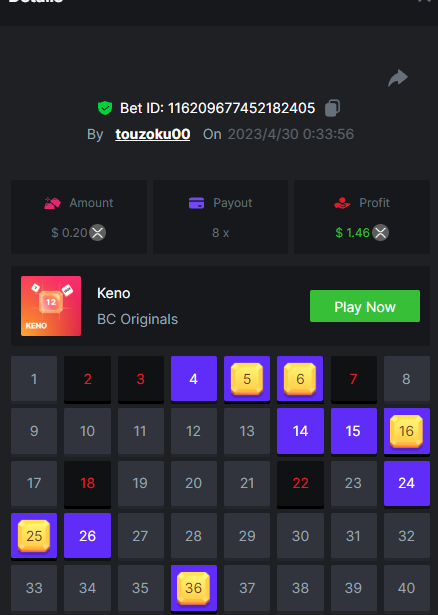Click purple tile number 14

click(x=300, y=431)
